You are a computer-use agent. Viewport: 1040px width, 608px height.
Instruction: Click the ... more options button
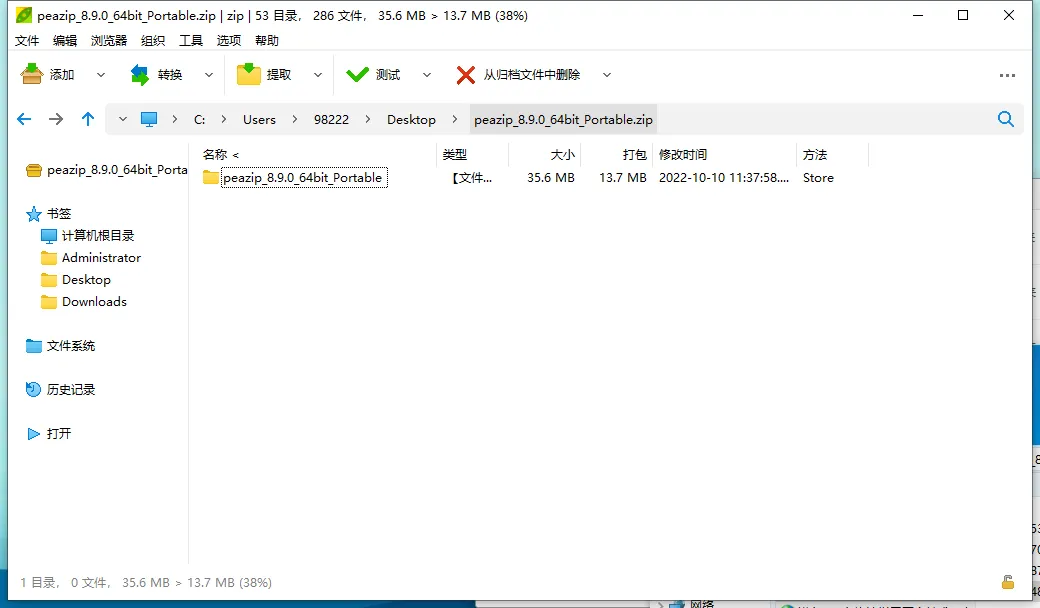(x=1005, y=74)
